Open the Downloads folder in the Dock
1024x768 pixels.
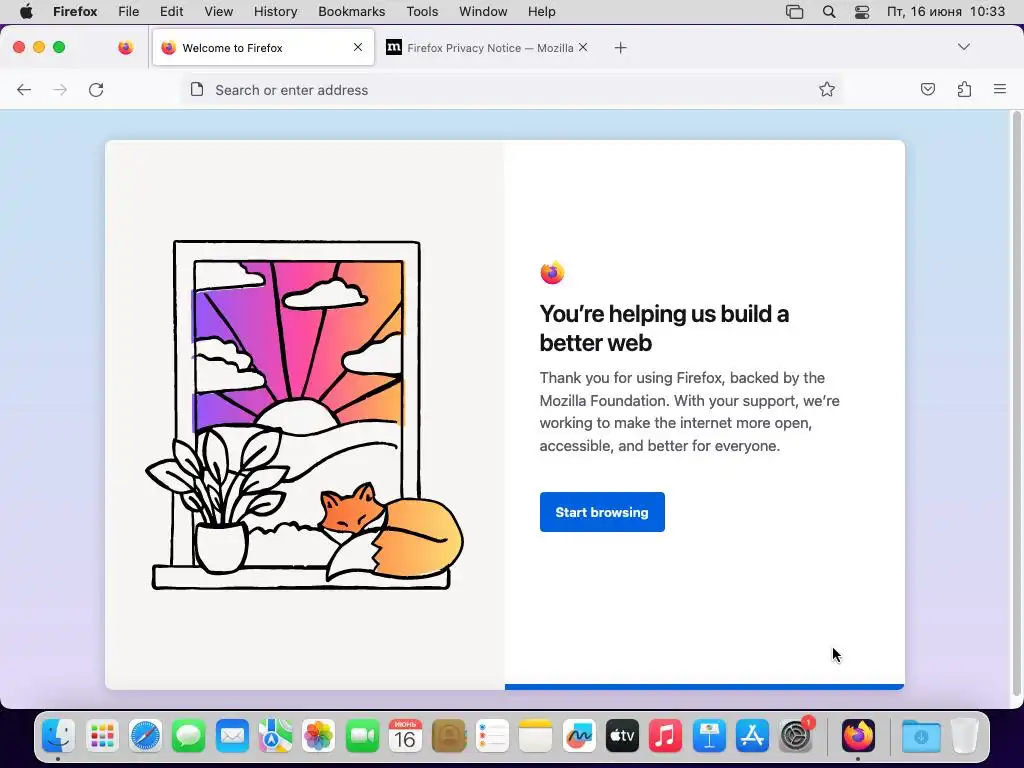tap(921, 736)
